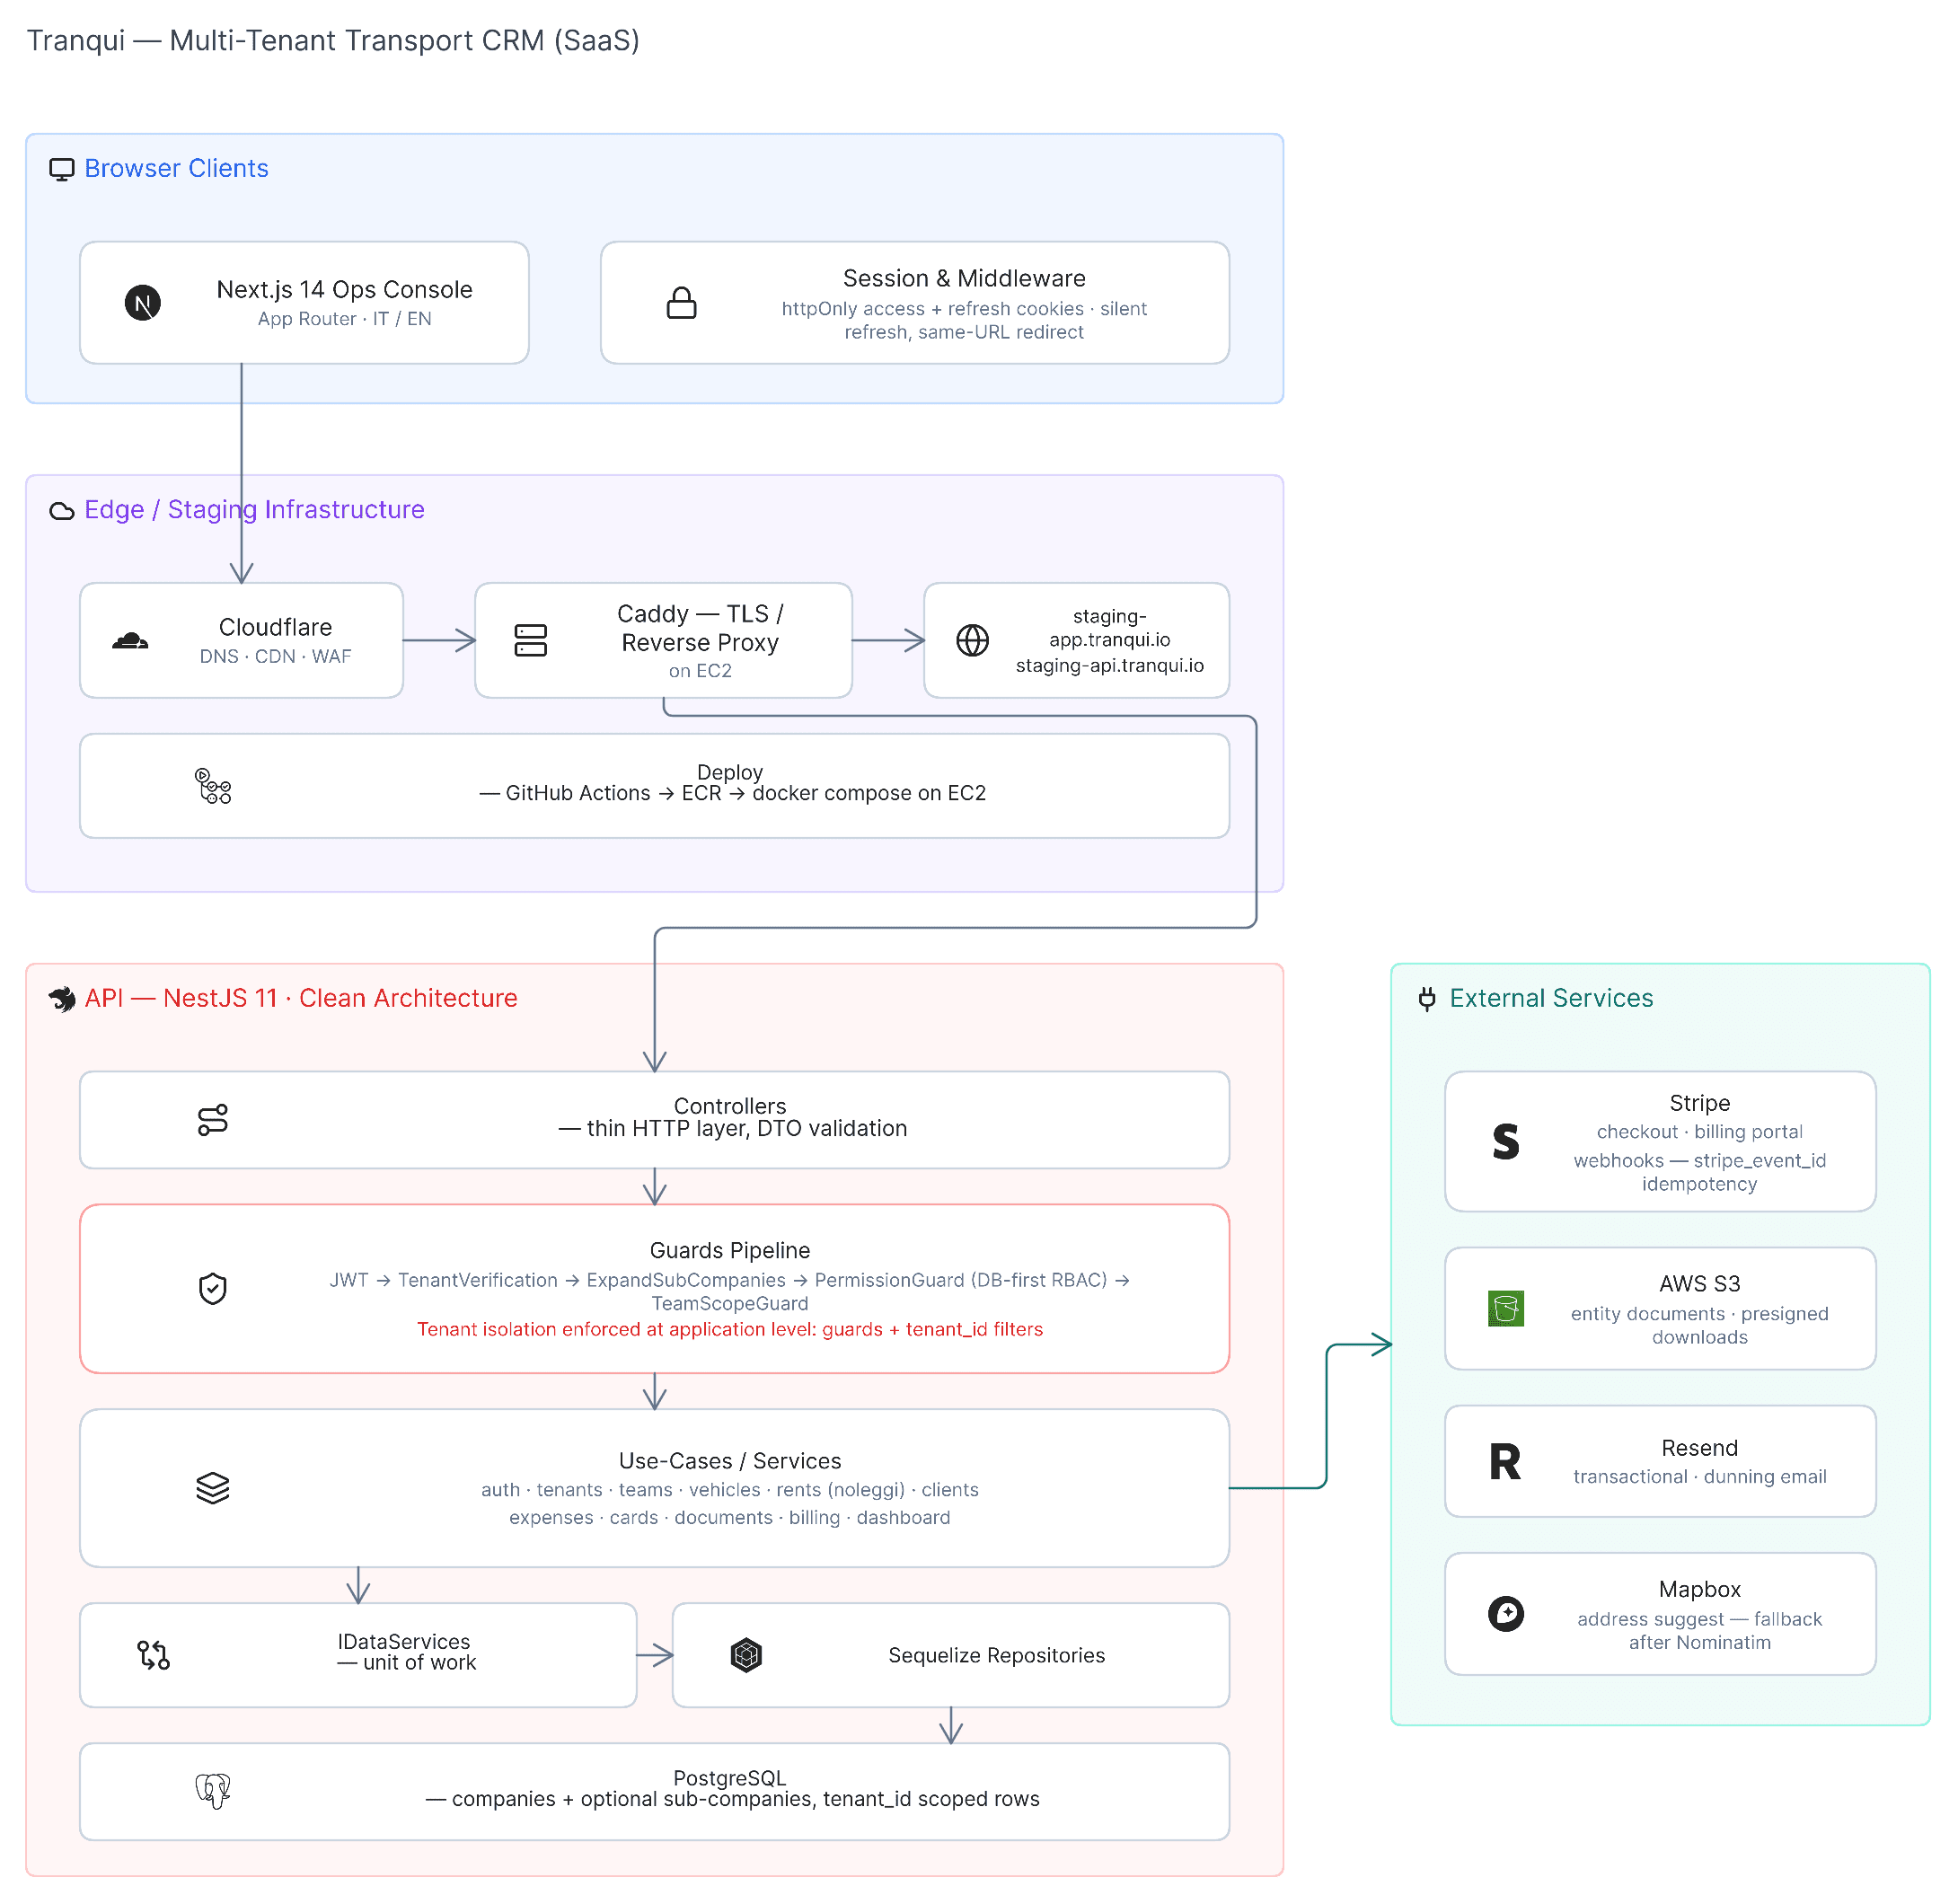Select the webhooks — stripe_event_id idempotency text
The image size is (1958, 1904).
pos(1700,1173)
